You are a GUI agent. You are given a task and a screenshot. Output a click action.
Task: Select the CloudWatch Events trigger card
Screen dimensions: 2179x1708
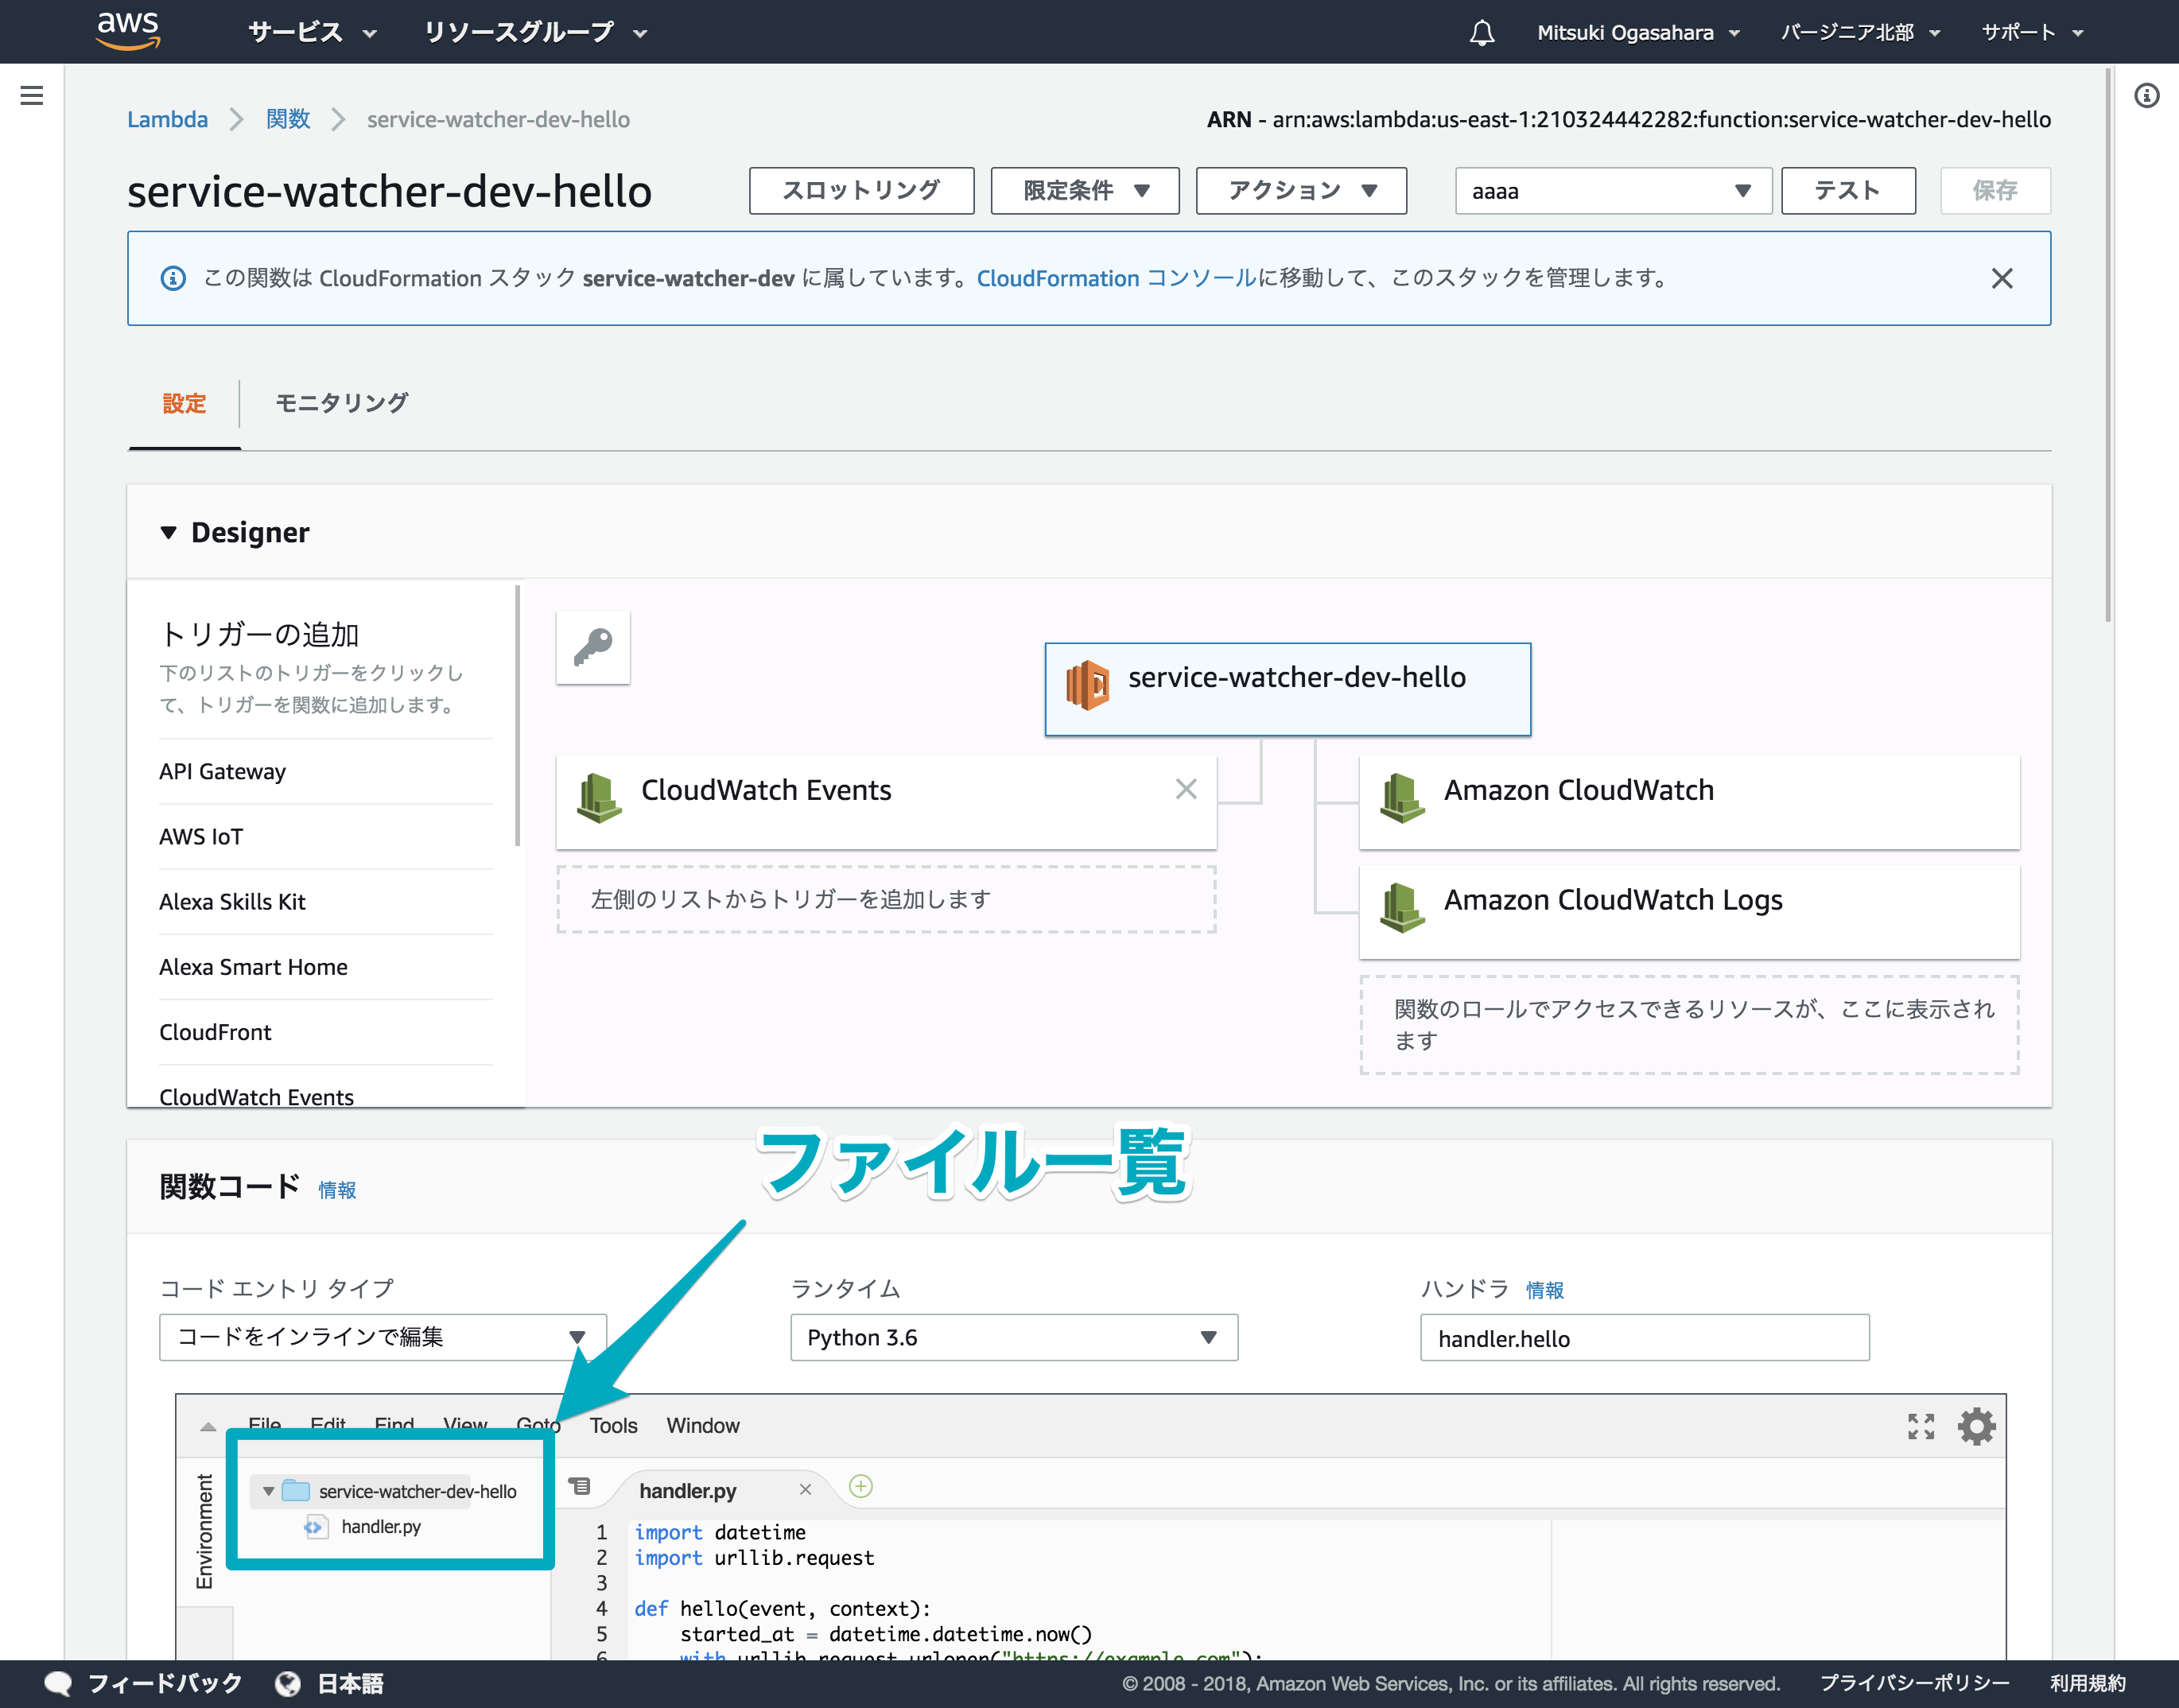tap(886, 802)
